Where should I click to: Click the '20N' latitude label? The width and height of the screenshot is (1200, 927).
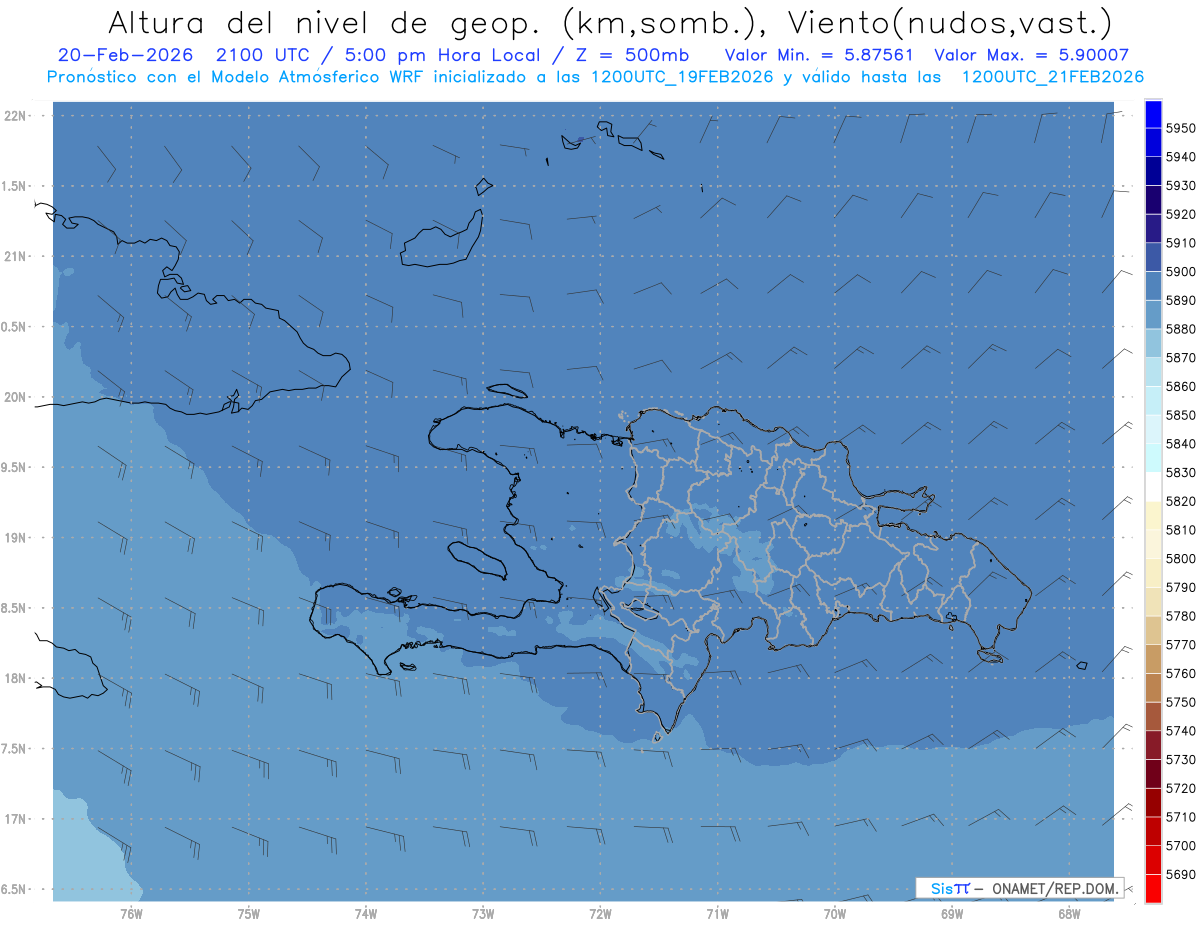[16, 397]
